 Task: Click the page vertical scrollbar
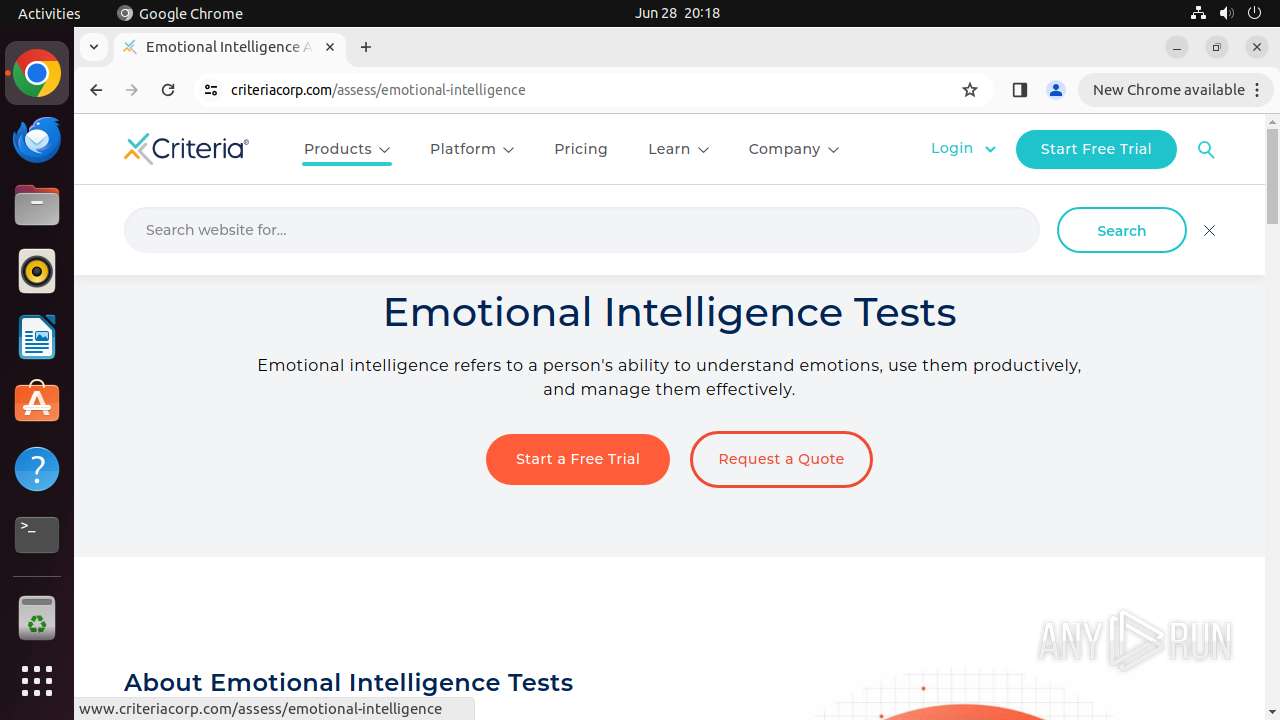(x=1272, y=176)
